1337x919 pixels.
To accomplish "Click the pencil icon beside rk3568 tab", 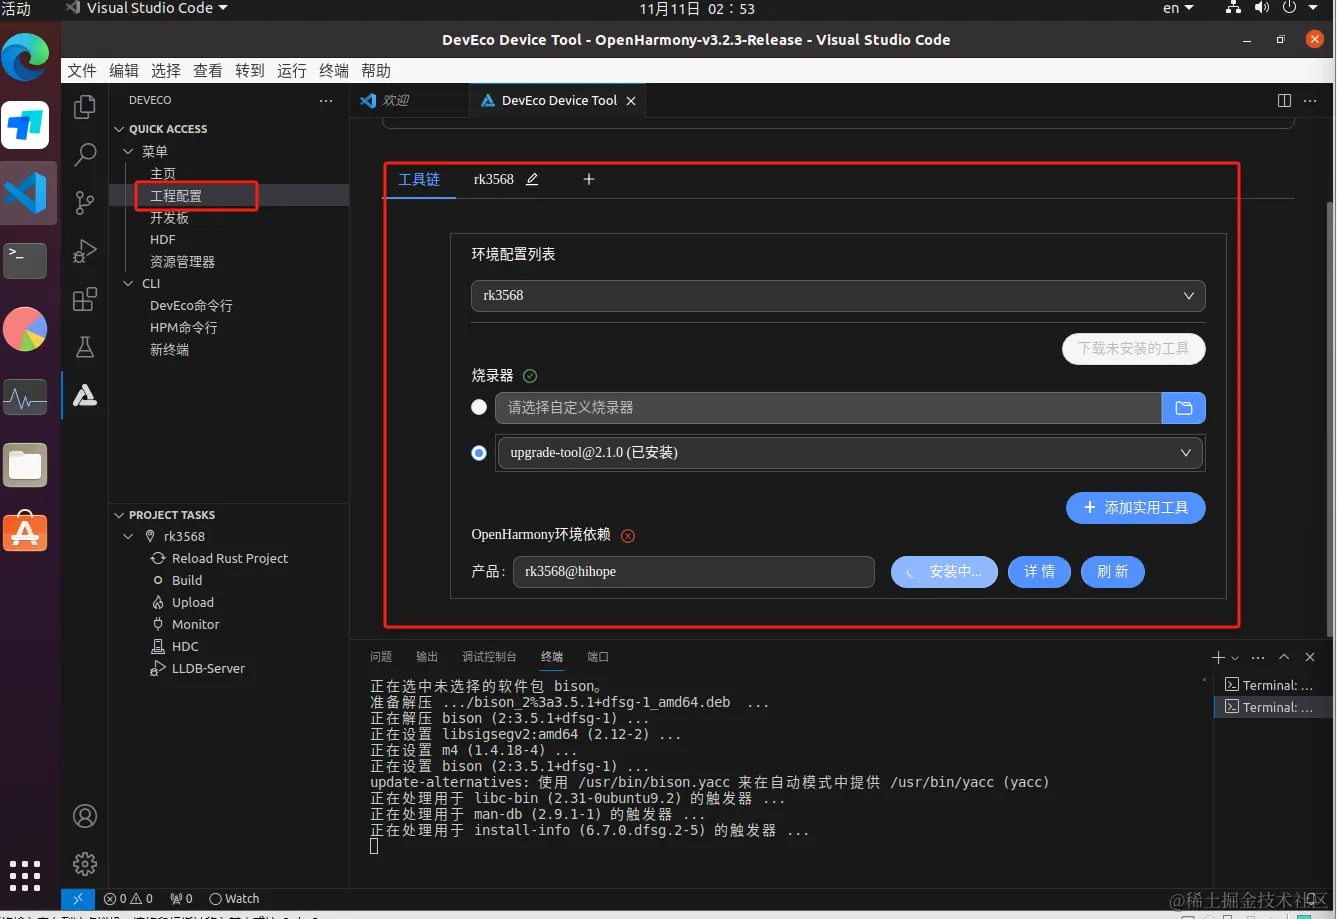I will pos(532,179).
